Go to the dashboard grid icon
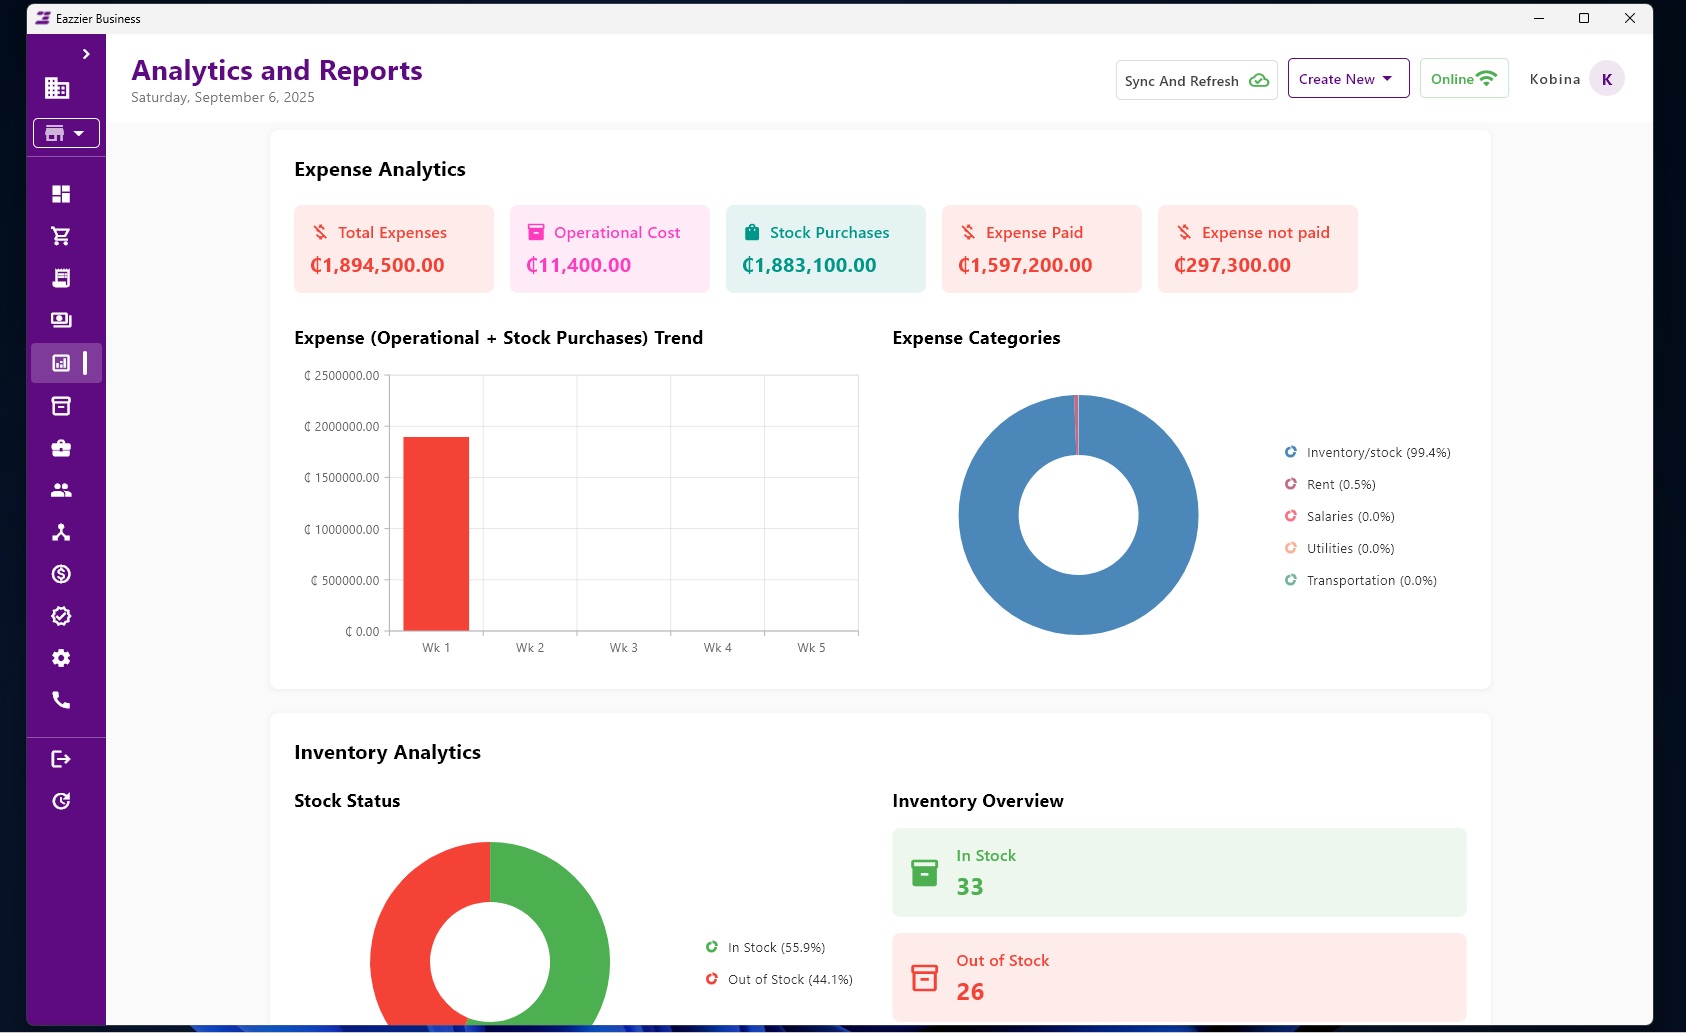 [61, 194]
